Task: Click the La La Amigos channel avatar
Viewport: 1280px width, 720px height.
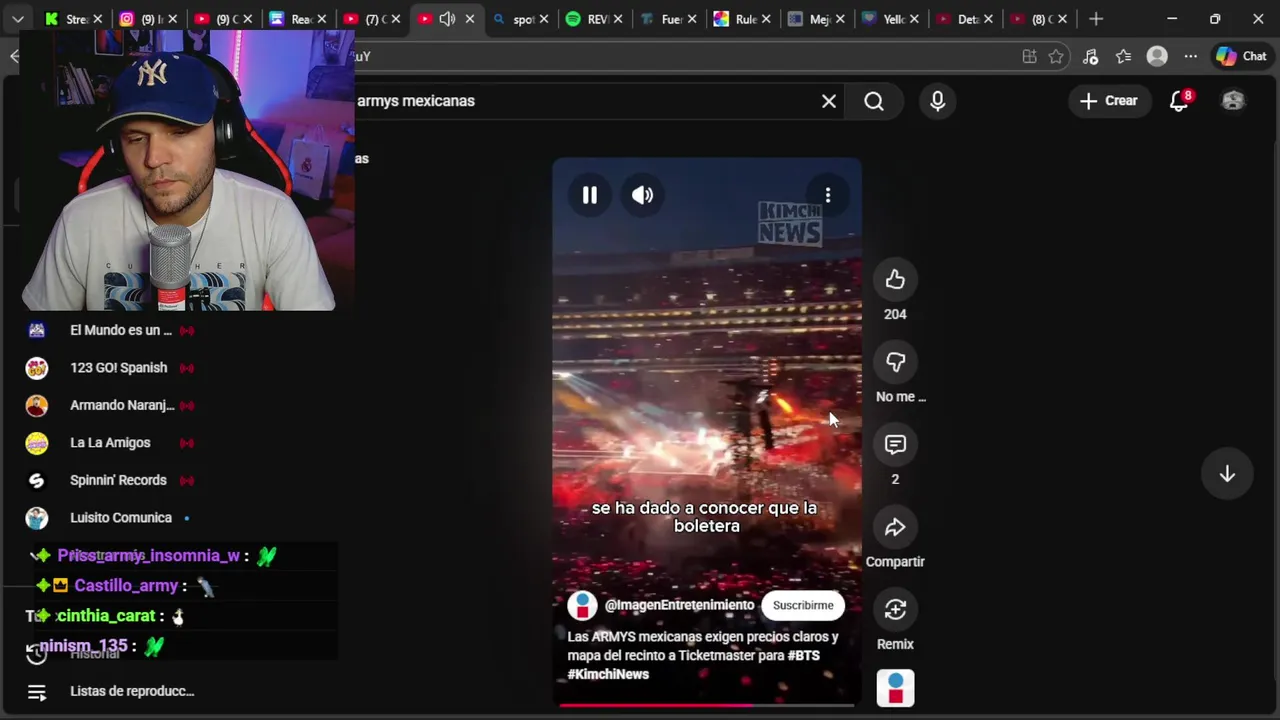Action: 37,443
